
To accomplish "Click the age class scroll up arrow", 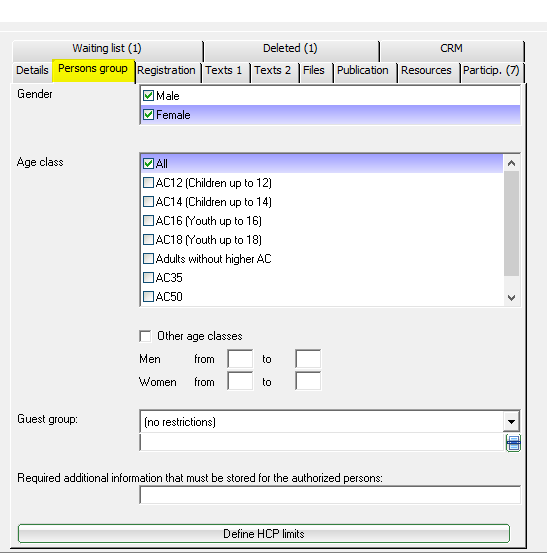I will pos(511,163).
